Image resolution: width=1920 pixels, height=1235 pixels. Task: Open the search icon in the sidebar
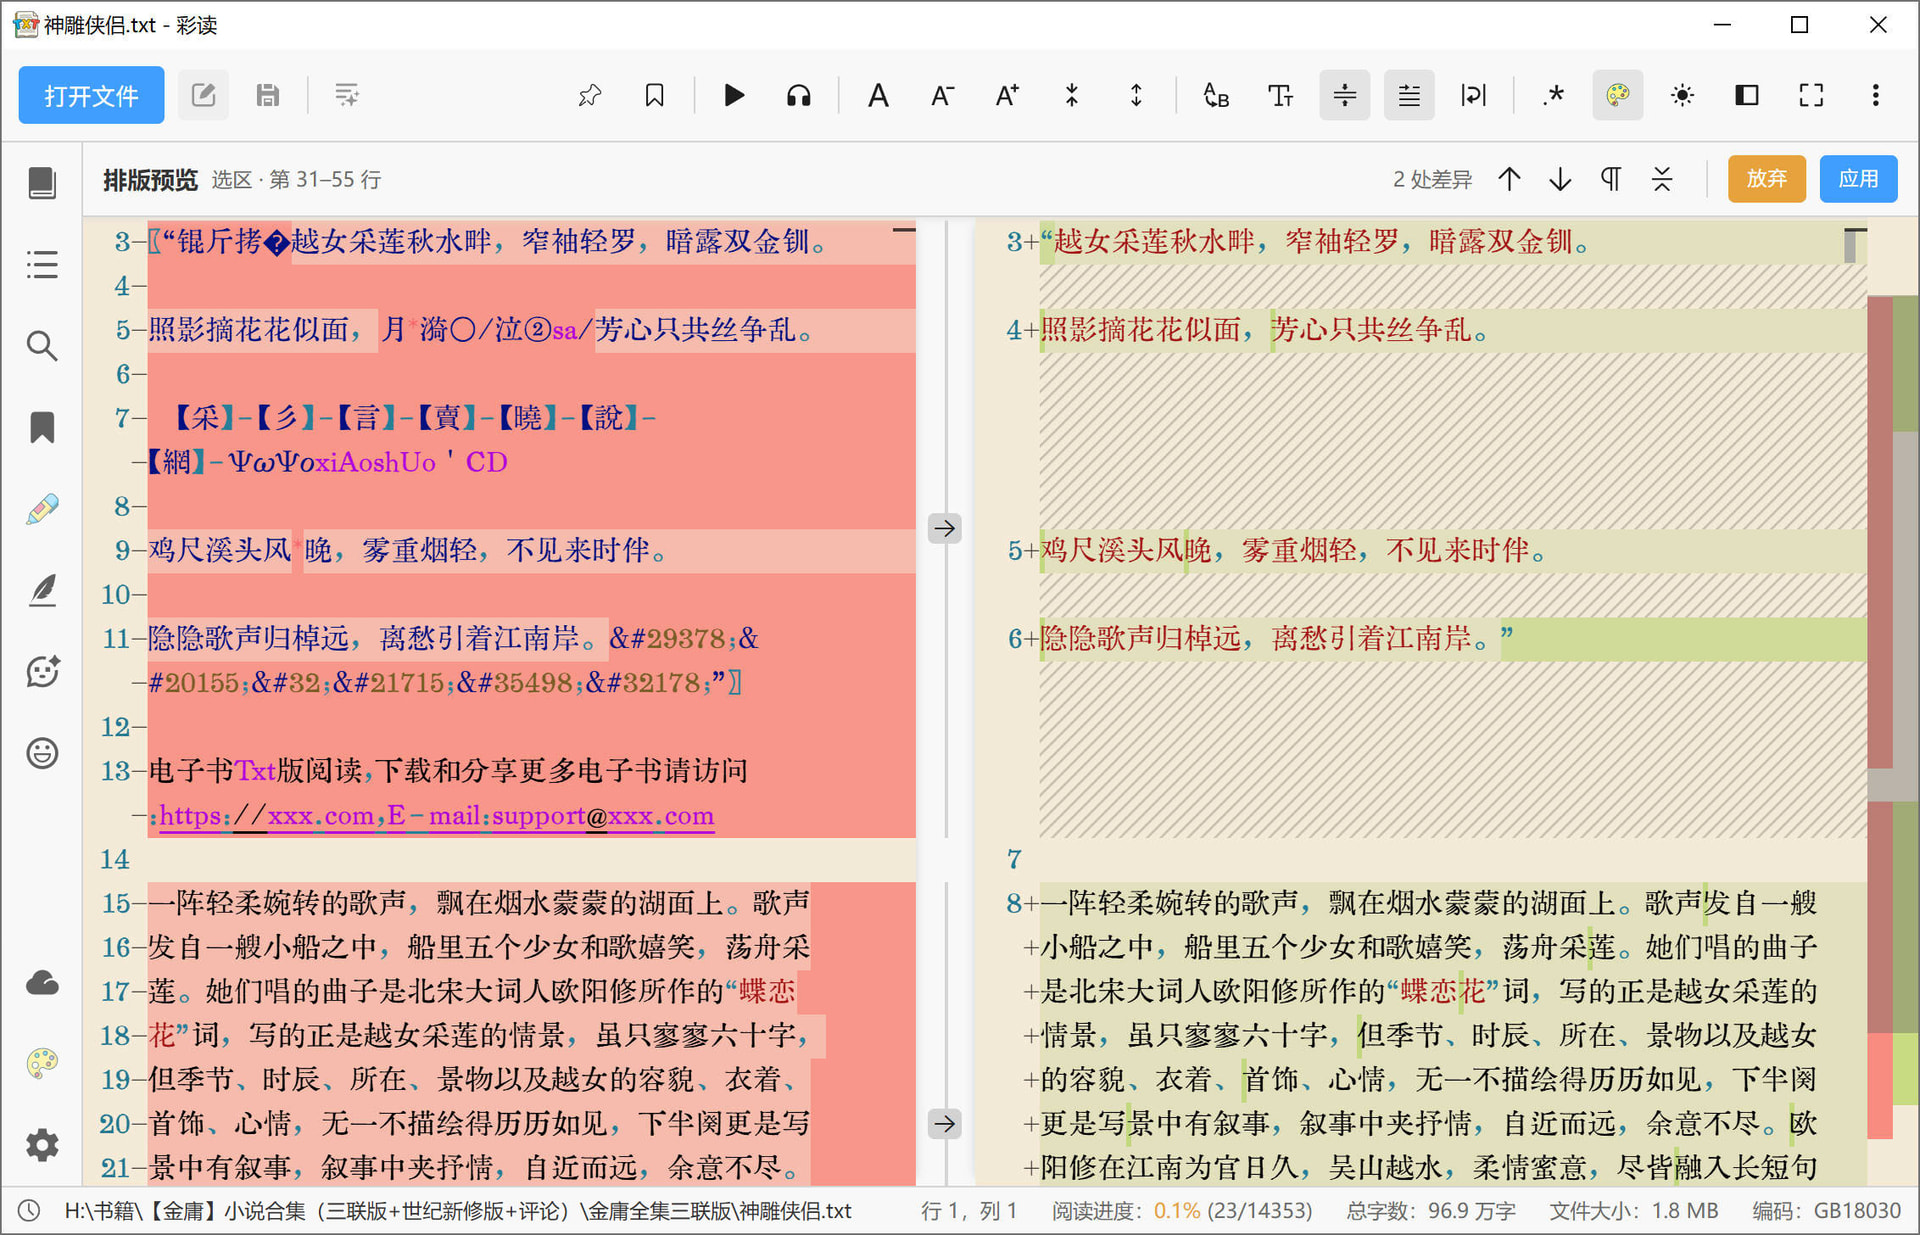(42, 346)
